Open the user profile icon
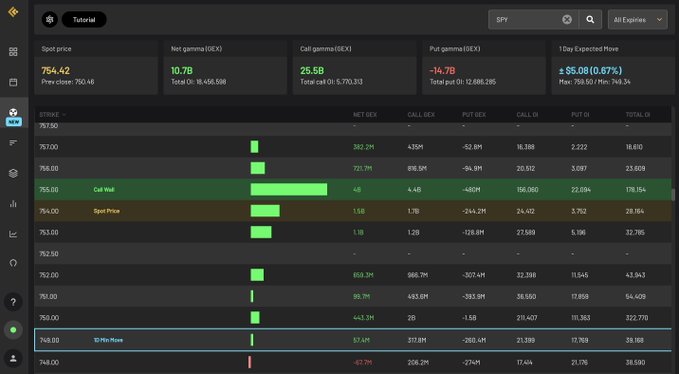Image resolution: width=679 pixels, height=374 pixels. 13,358
